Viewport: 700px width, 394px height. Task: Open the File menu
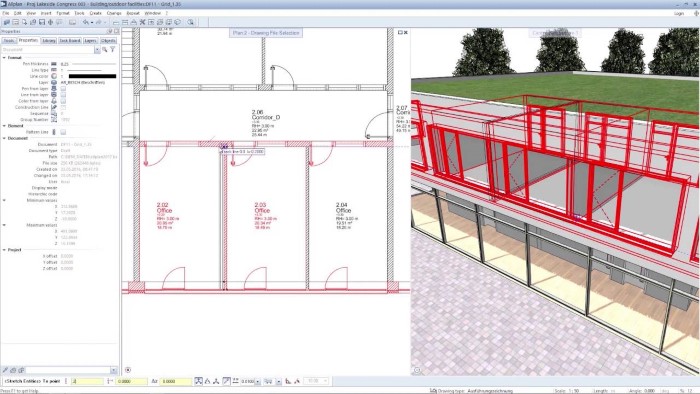5,13
